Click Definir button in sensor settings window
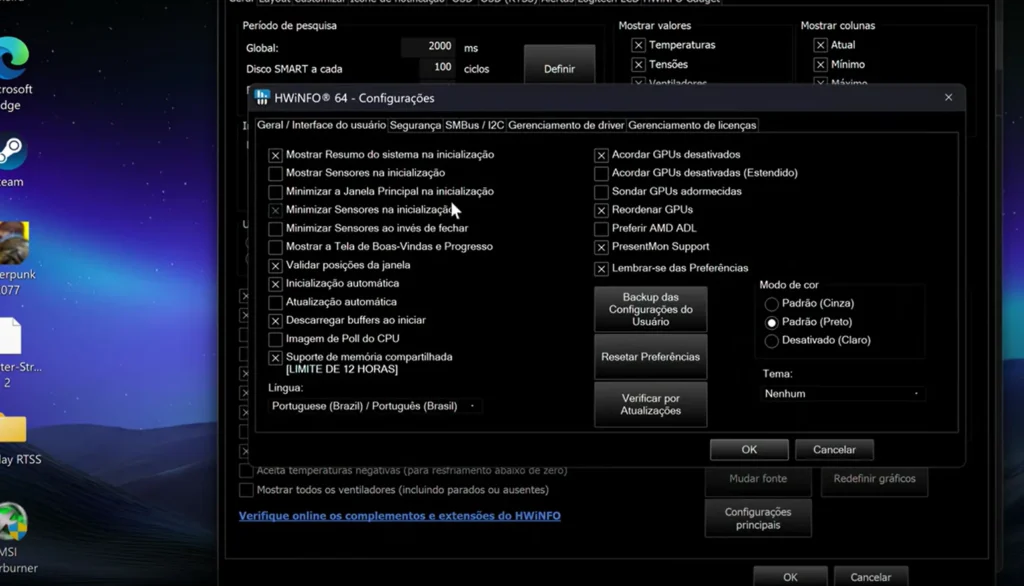This screenshot has width=1024, height=586. coord(559,65)
